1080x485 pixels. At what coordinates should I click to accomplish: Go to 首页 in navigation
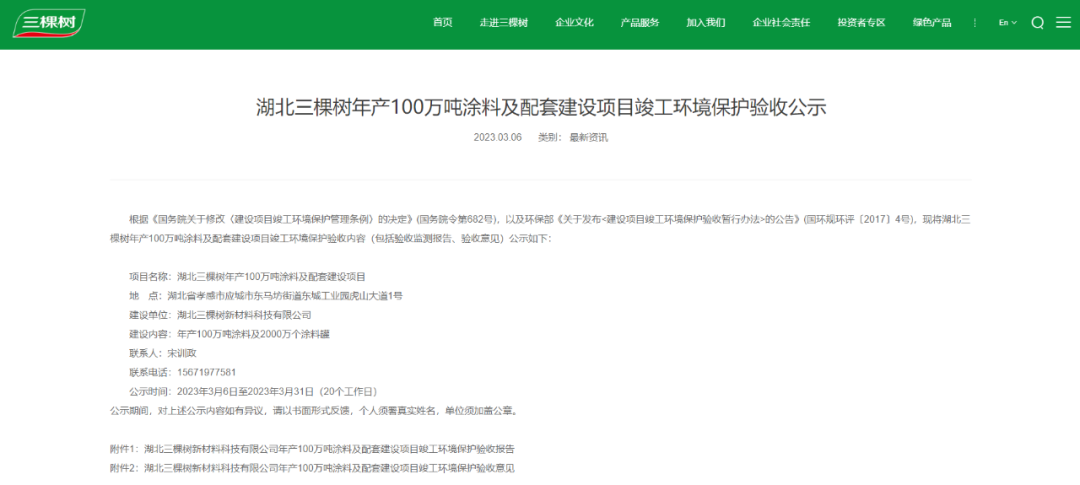[442, 23]
